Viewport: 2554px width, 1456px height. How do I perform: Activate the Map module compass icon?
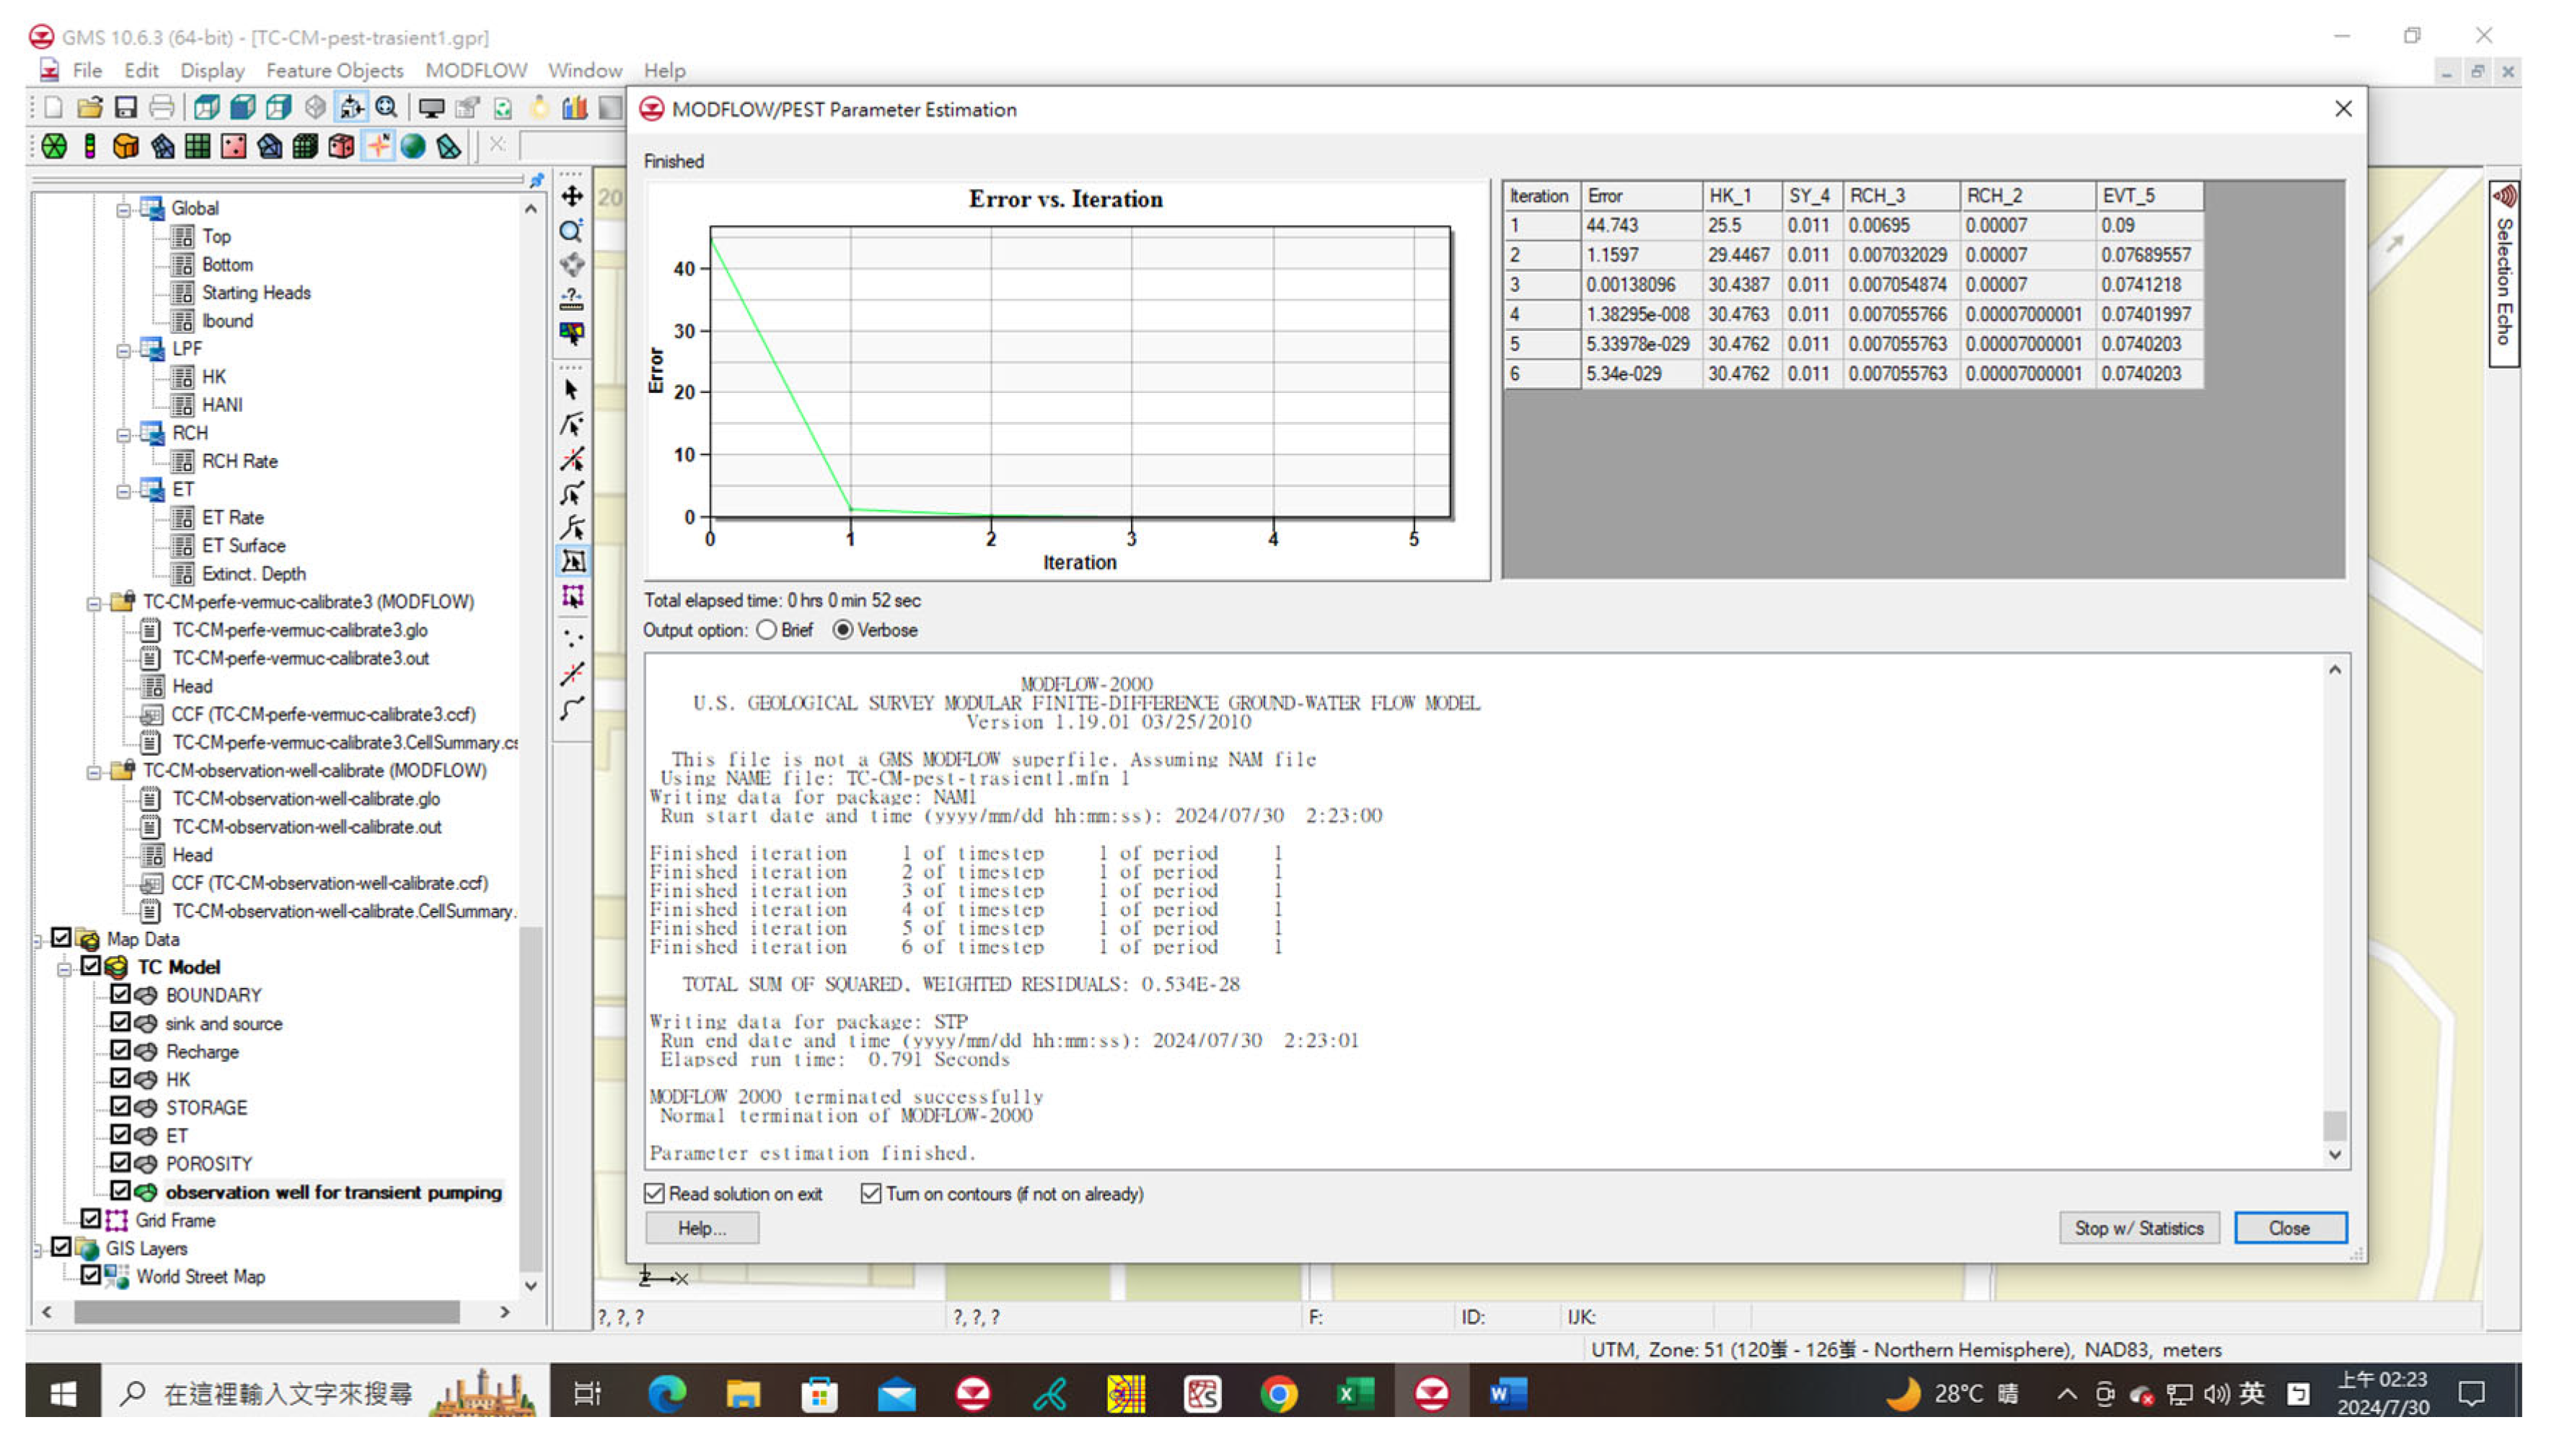[x=378, y=147]
